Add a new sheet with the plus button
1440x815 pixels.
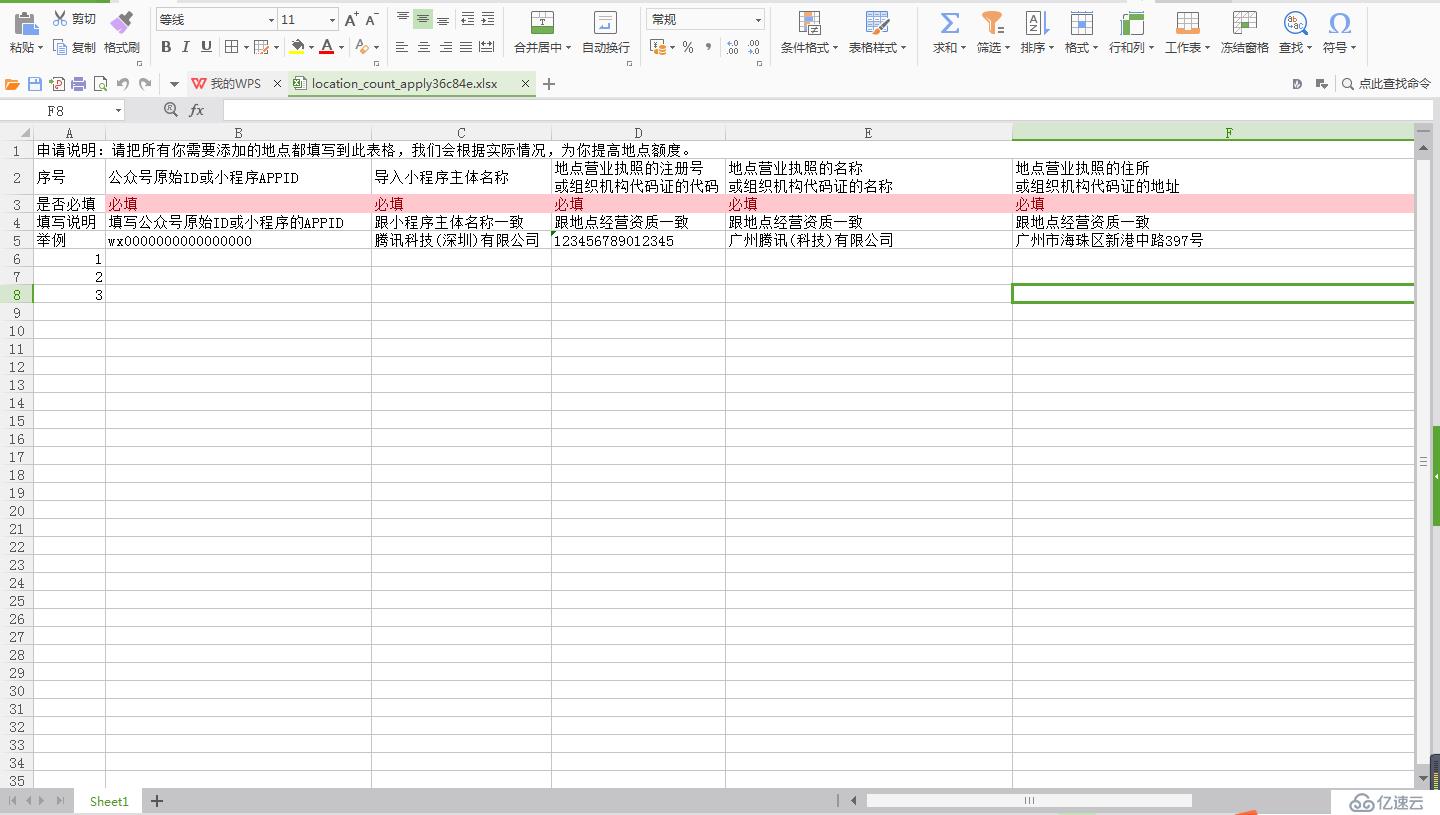[x=156, y=801]
